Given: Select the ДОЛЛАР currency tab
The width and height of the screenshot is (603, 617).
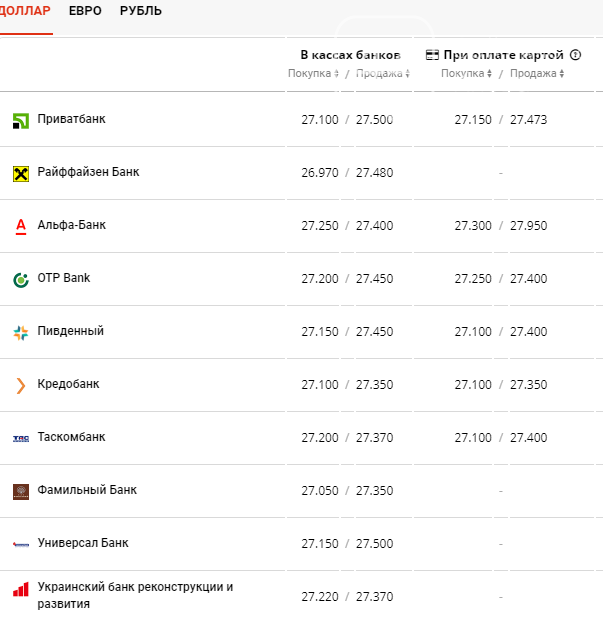Looking at the screenshot, I should pos(25,11).
